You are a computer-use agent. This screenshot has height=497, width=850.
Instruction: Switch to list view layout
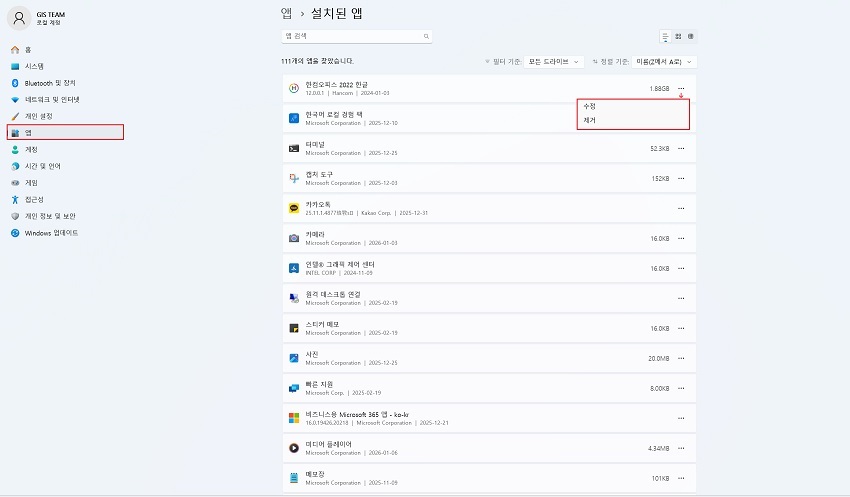(665, 36)
